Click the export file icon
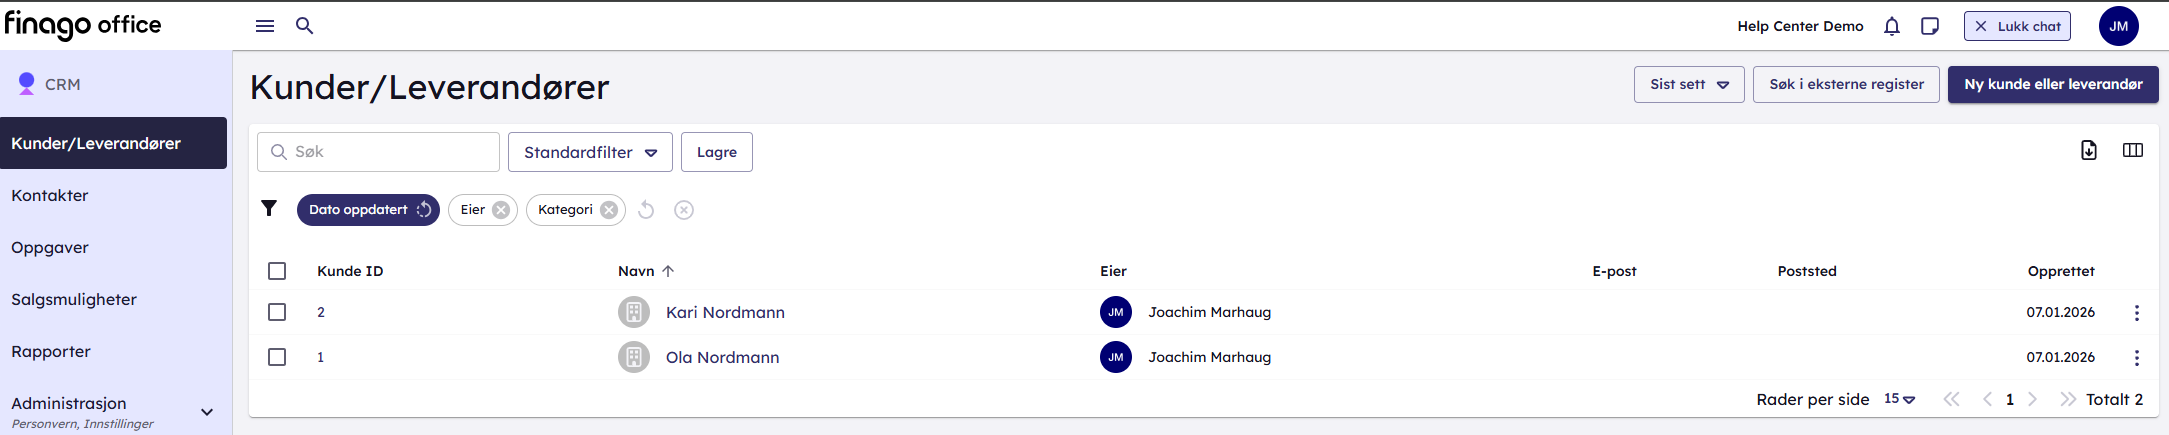Viewport: 2169px width, 435px height. 2088,150
